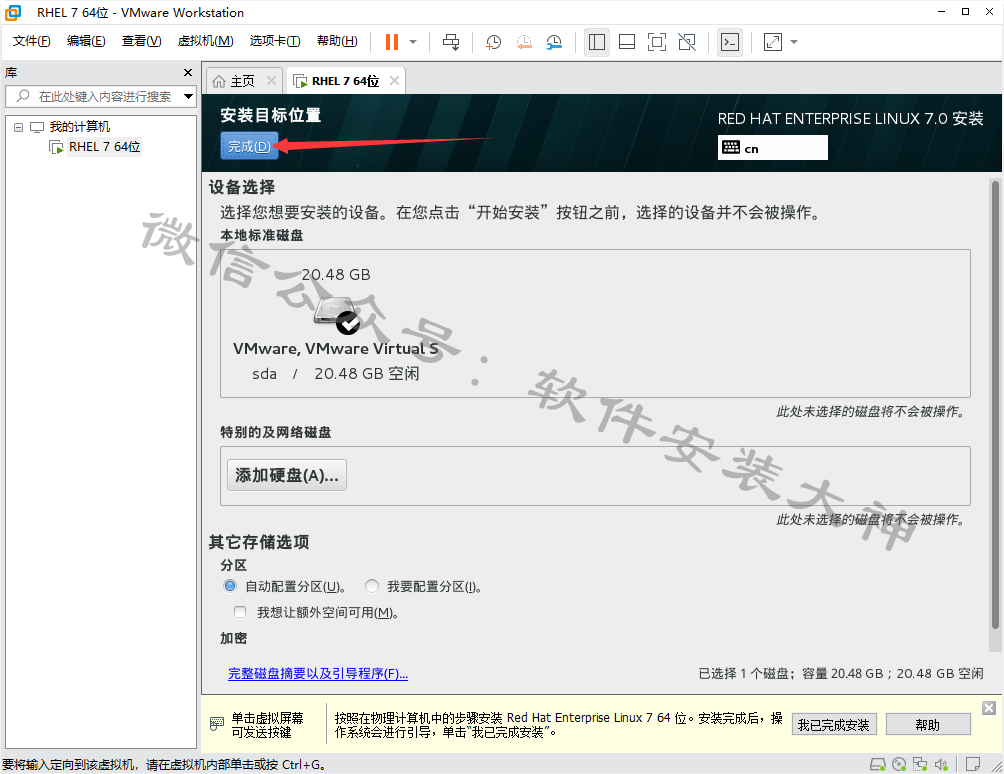
Task: Click the revert to snapshot icon
Action: point(524,42)
